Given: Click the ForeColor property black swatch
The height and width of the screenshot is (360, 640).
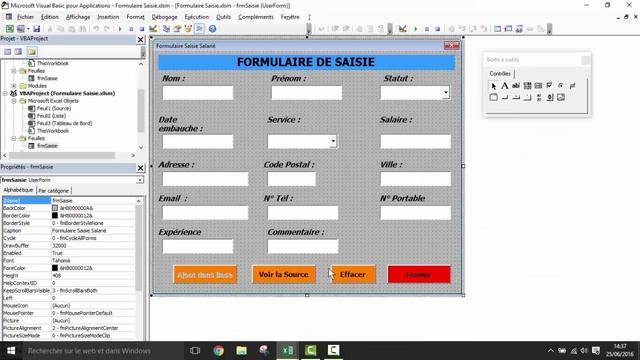Looking at the screenshot, I should [55, 268].
